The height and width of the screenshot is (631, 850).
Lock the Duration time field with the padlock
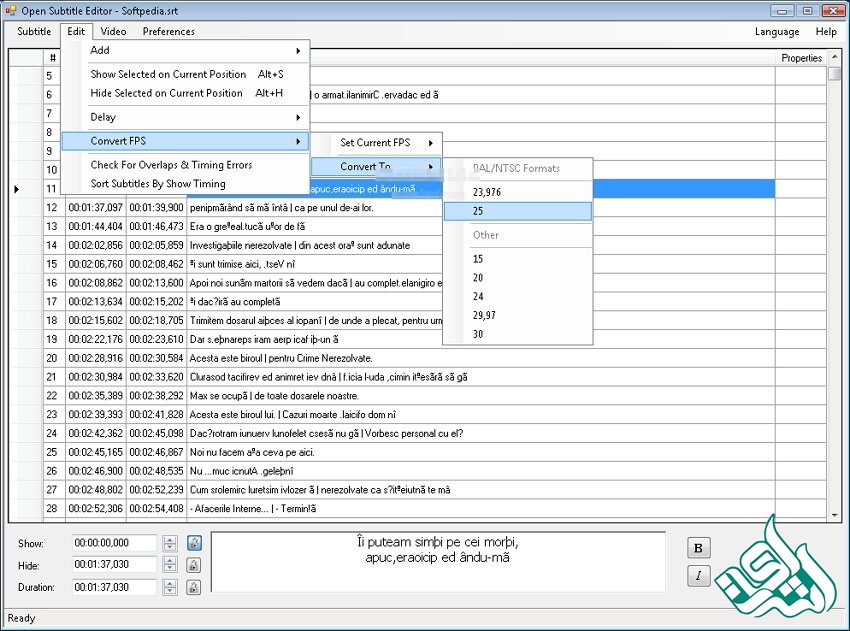(193, 586)
